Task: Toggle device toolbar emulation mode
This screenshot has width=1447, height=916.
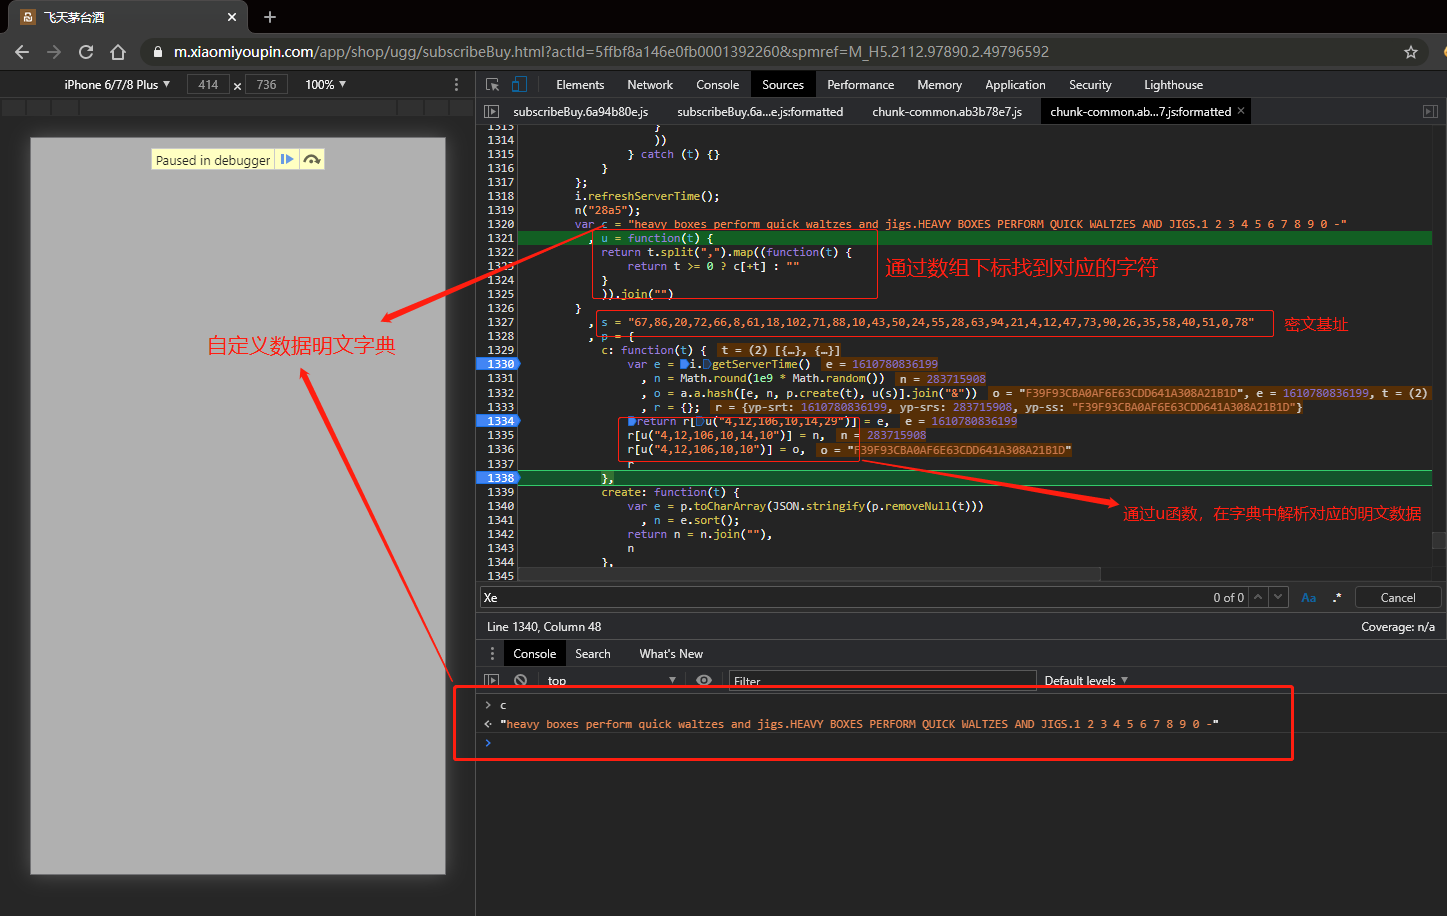Action: point(519,85)
